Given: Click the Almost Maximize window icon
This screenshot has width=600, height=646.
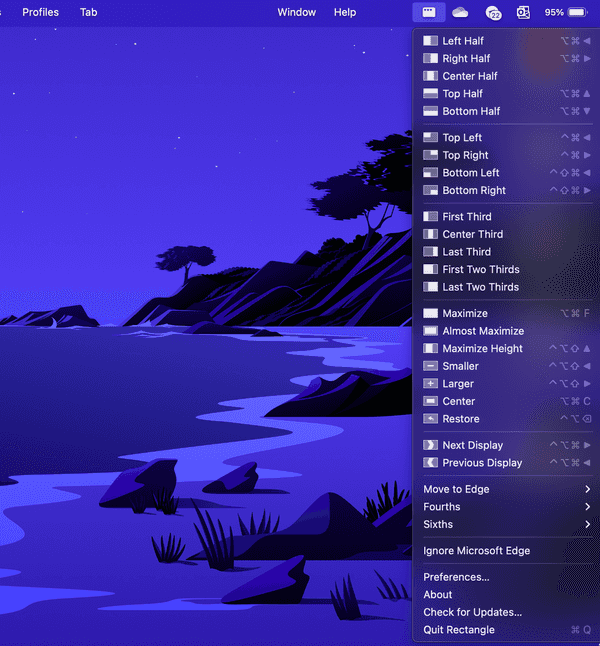Looking at the screenshot, I should click(x=431, y=331).
